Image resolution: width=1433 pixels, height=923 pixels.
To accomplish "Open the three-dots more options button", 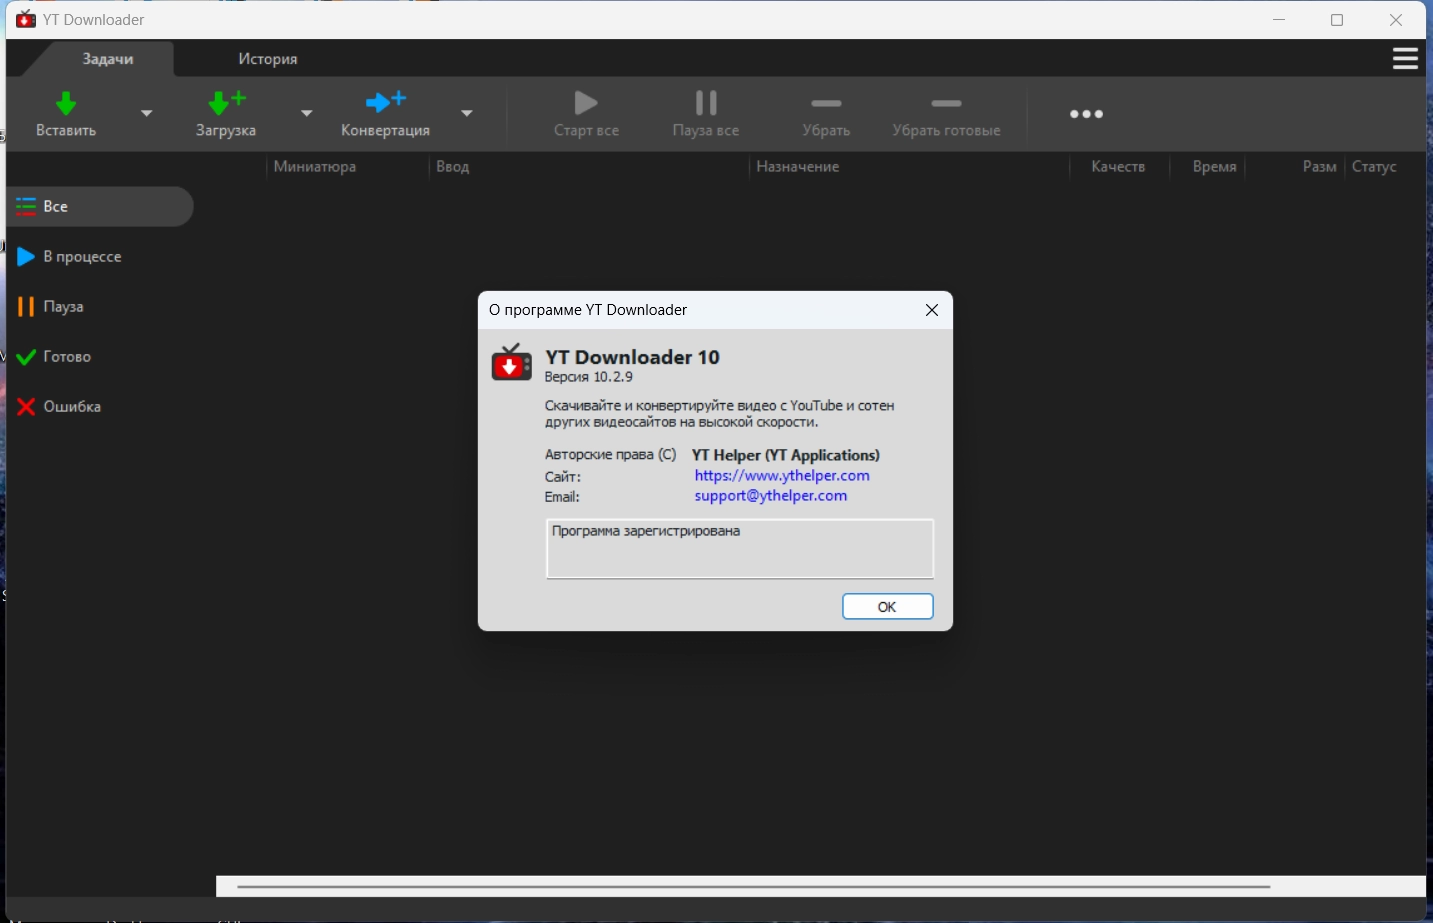I will 1086,114.
